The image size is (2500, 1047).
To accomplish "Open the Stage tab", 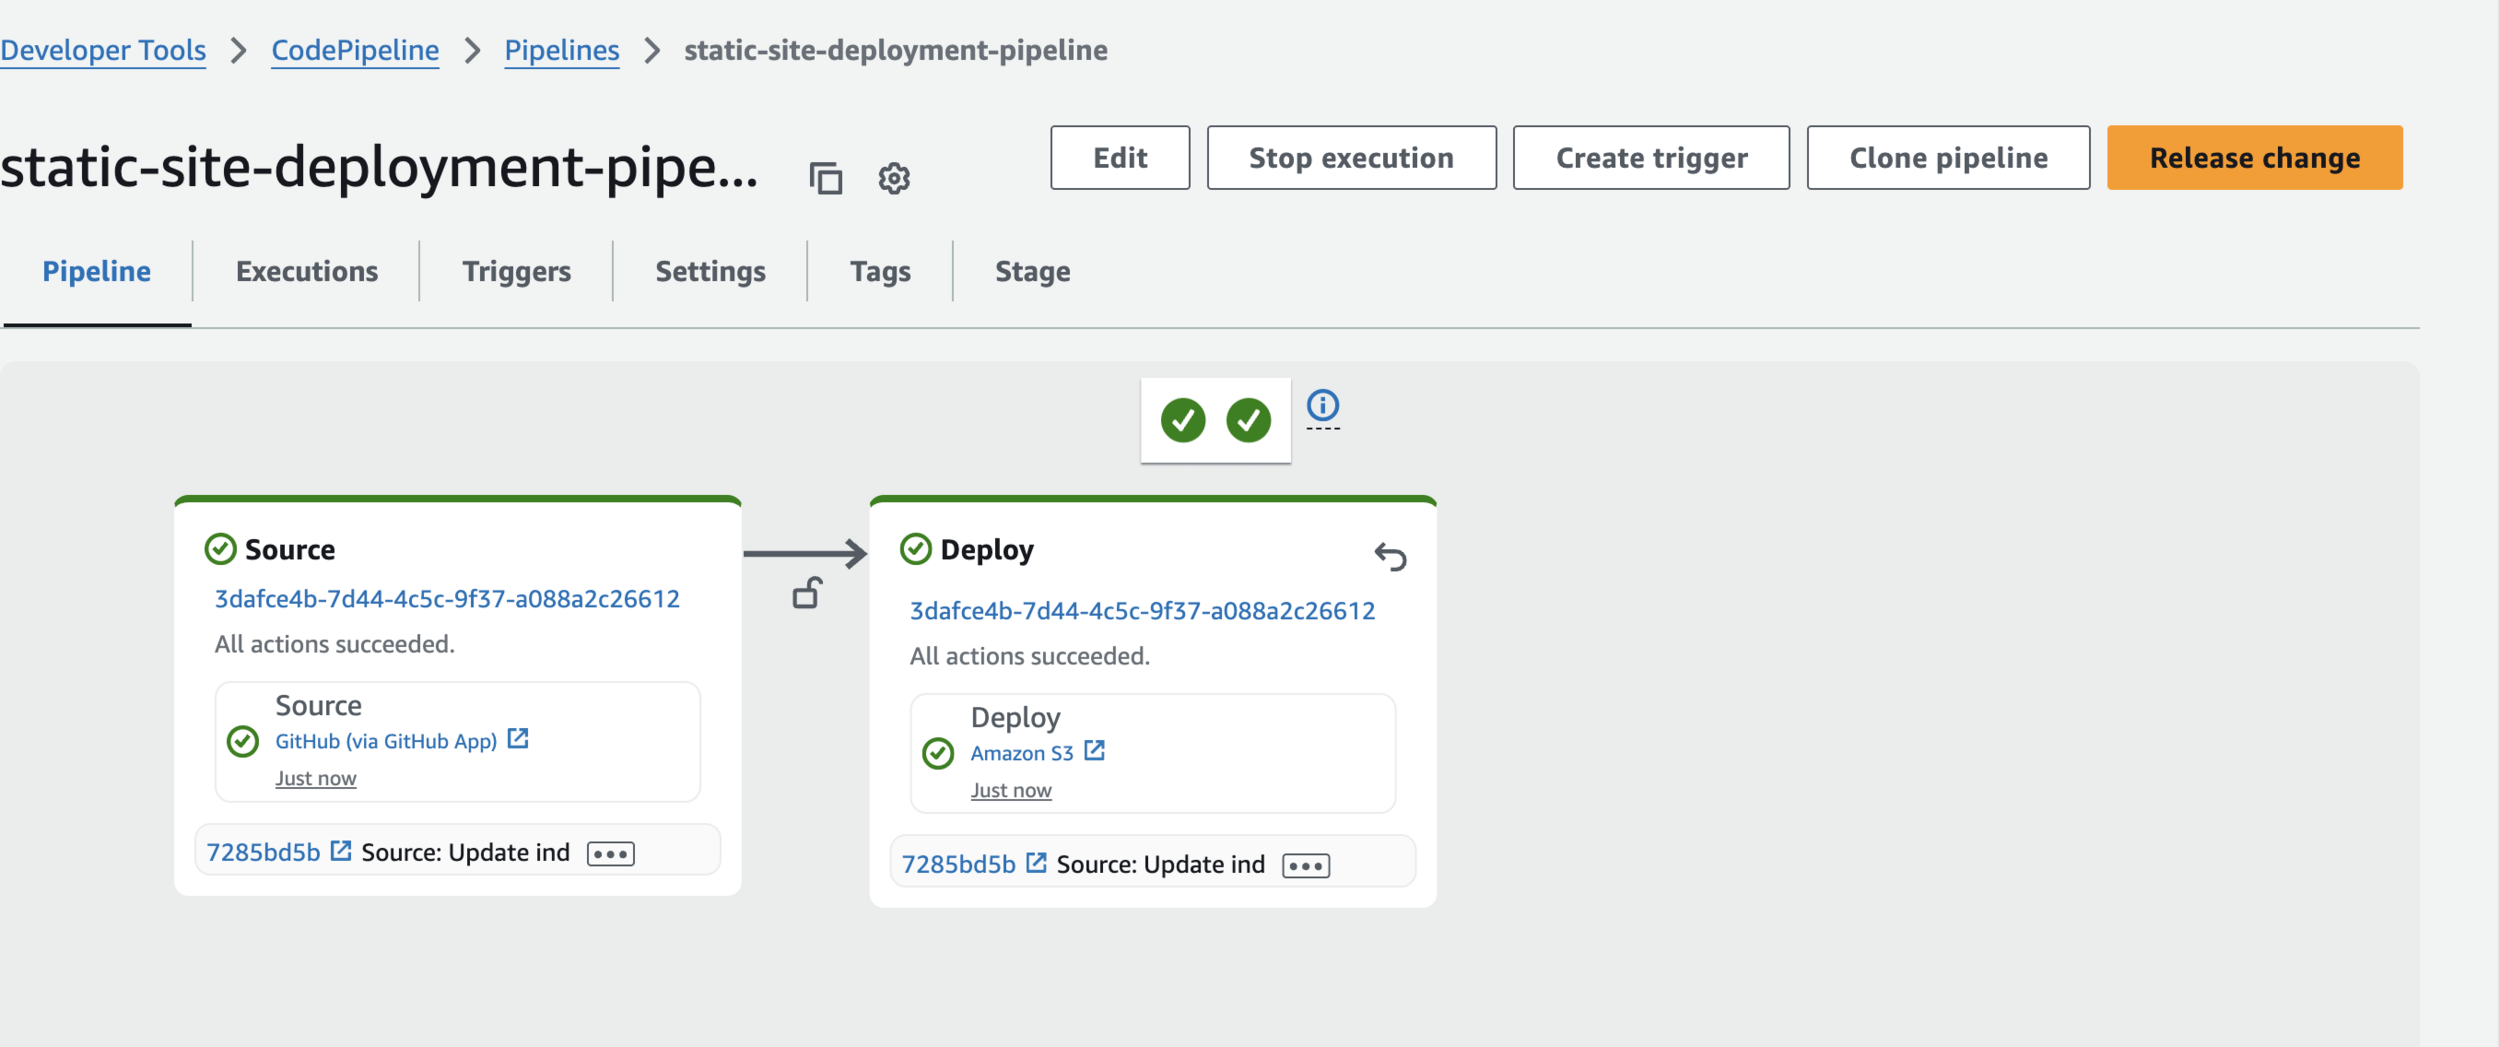I will (1033, 271).
